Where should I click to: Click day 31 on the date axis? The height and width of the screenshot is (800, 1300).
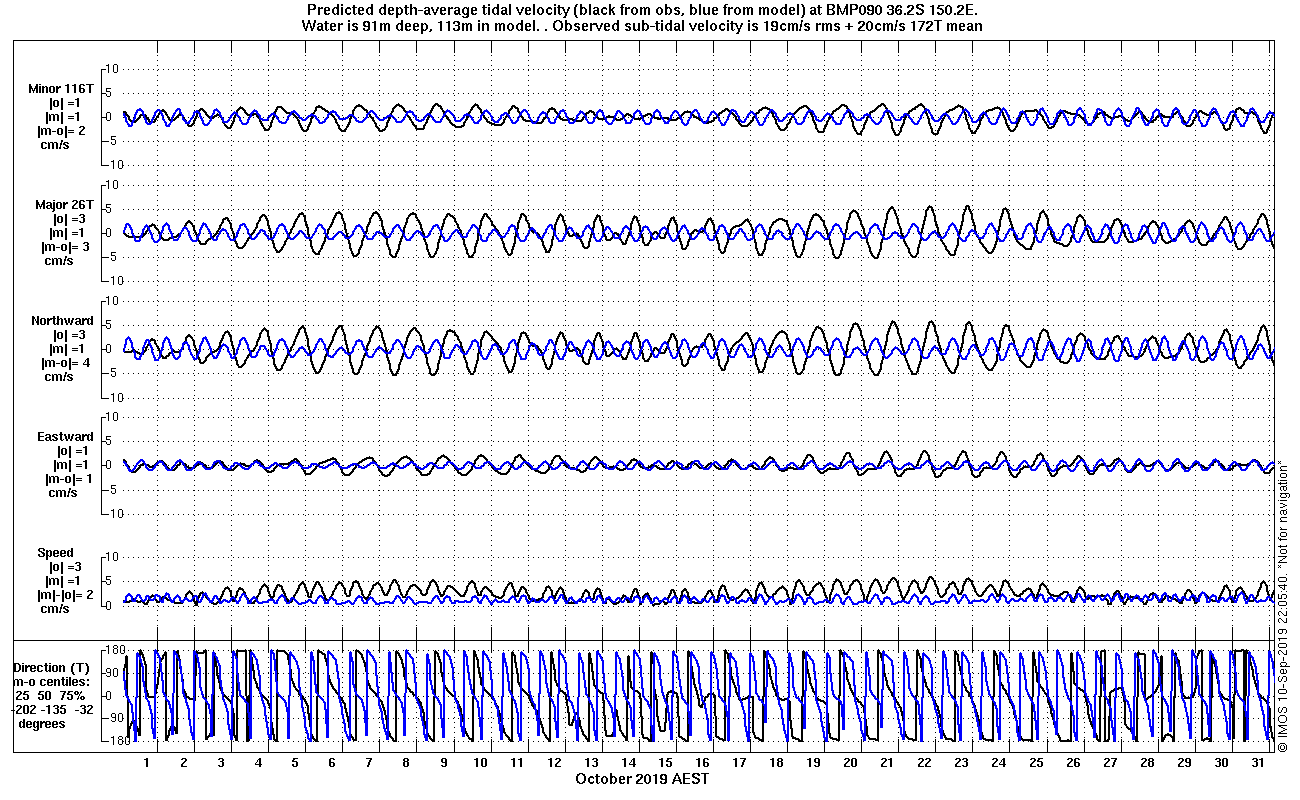[1257, 762]
